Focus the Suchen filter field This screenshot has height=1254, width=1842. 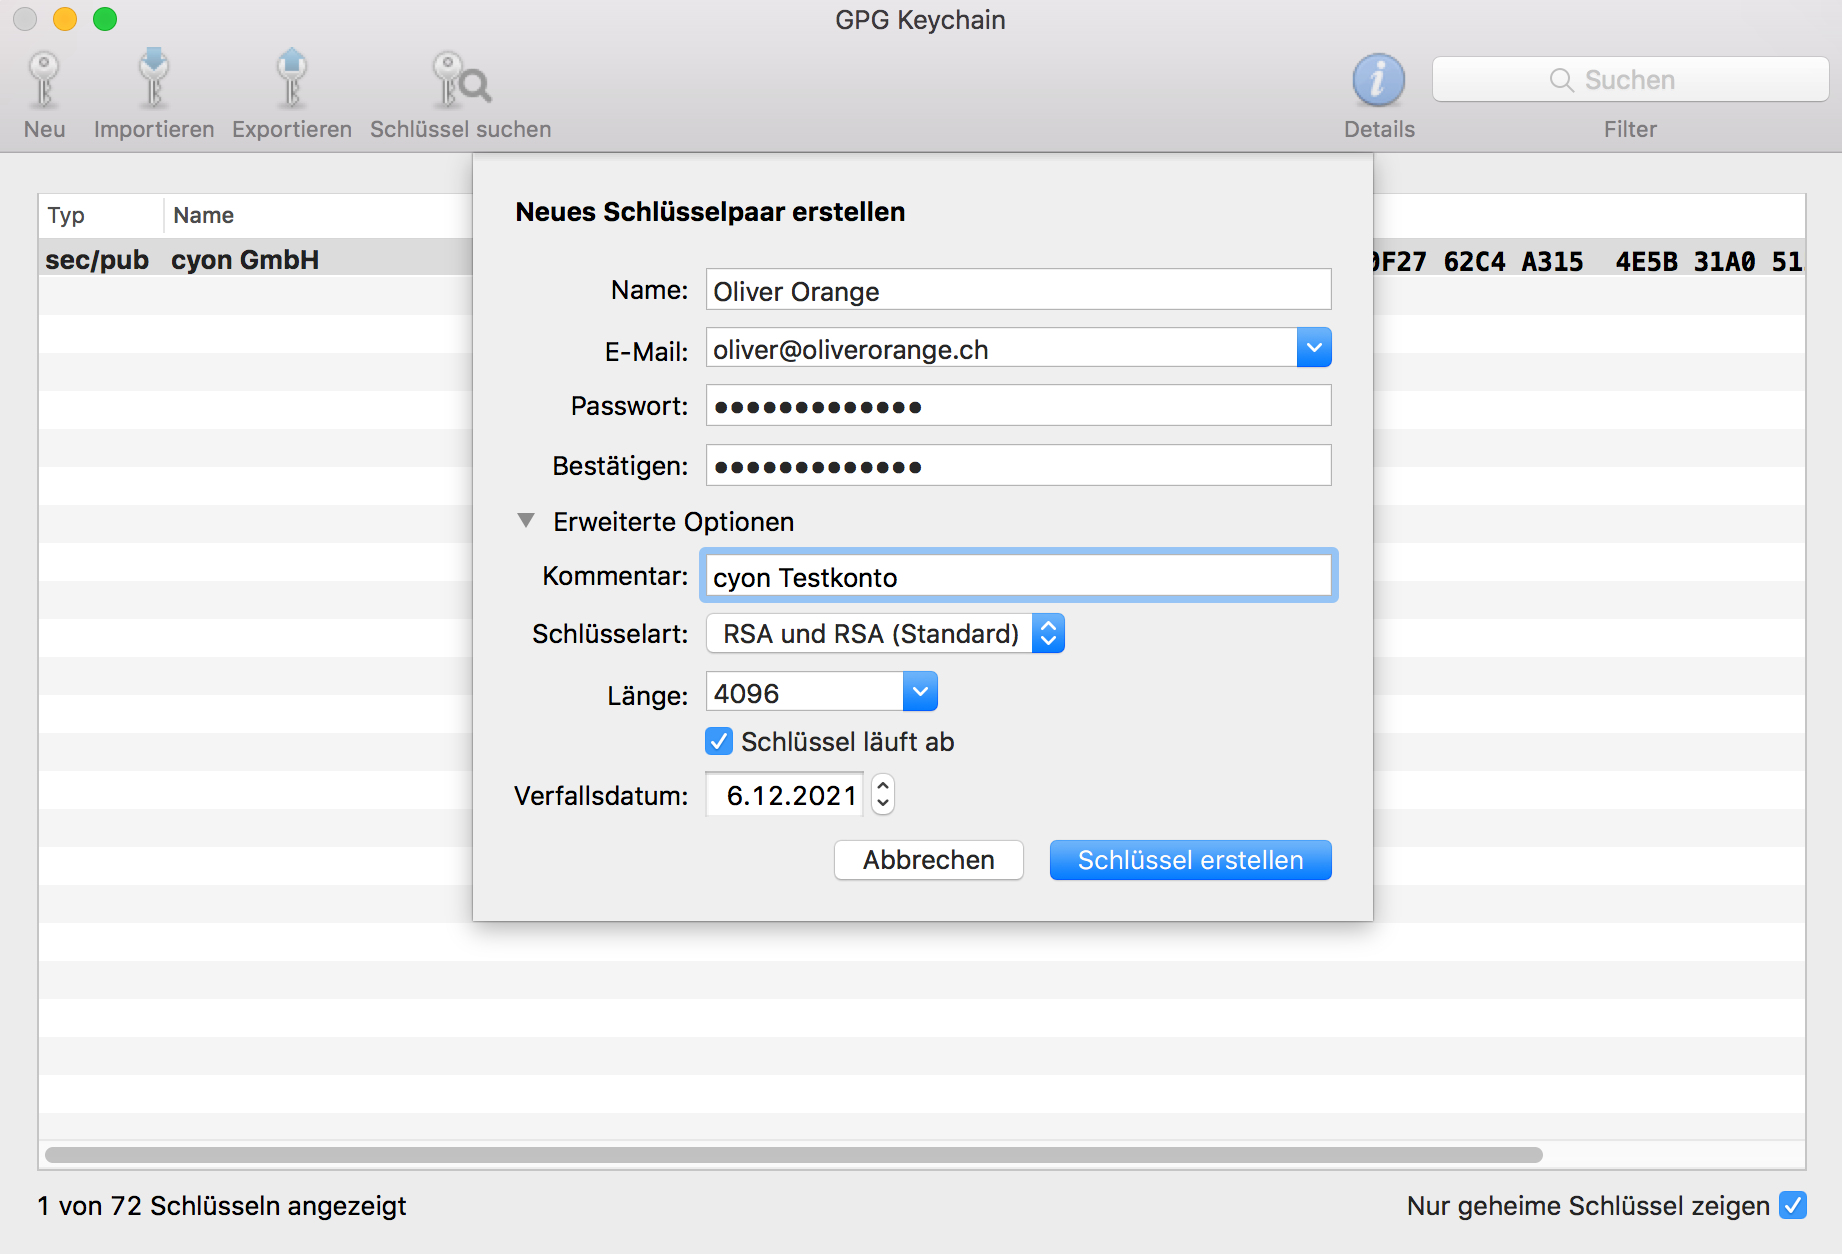[x=1630, y=80]
